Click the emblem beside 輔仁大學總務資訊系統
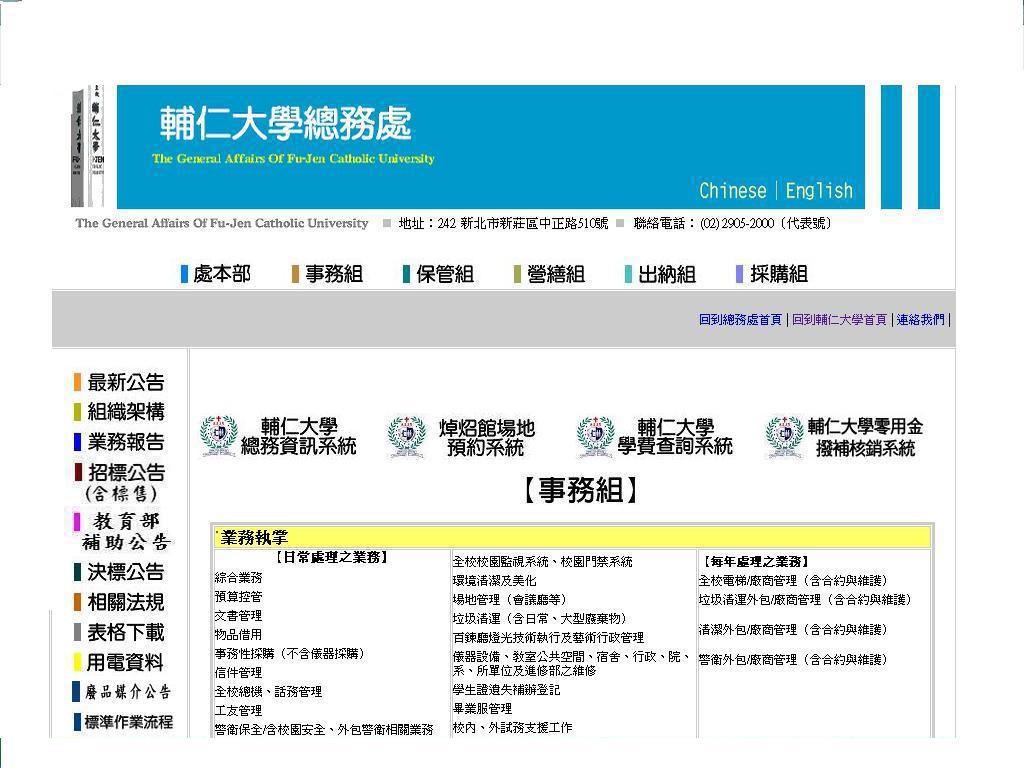The height and width of the screenshot is (768, 1024). click(219, 436)
